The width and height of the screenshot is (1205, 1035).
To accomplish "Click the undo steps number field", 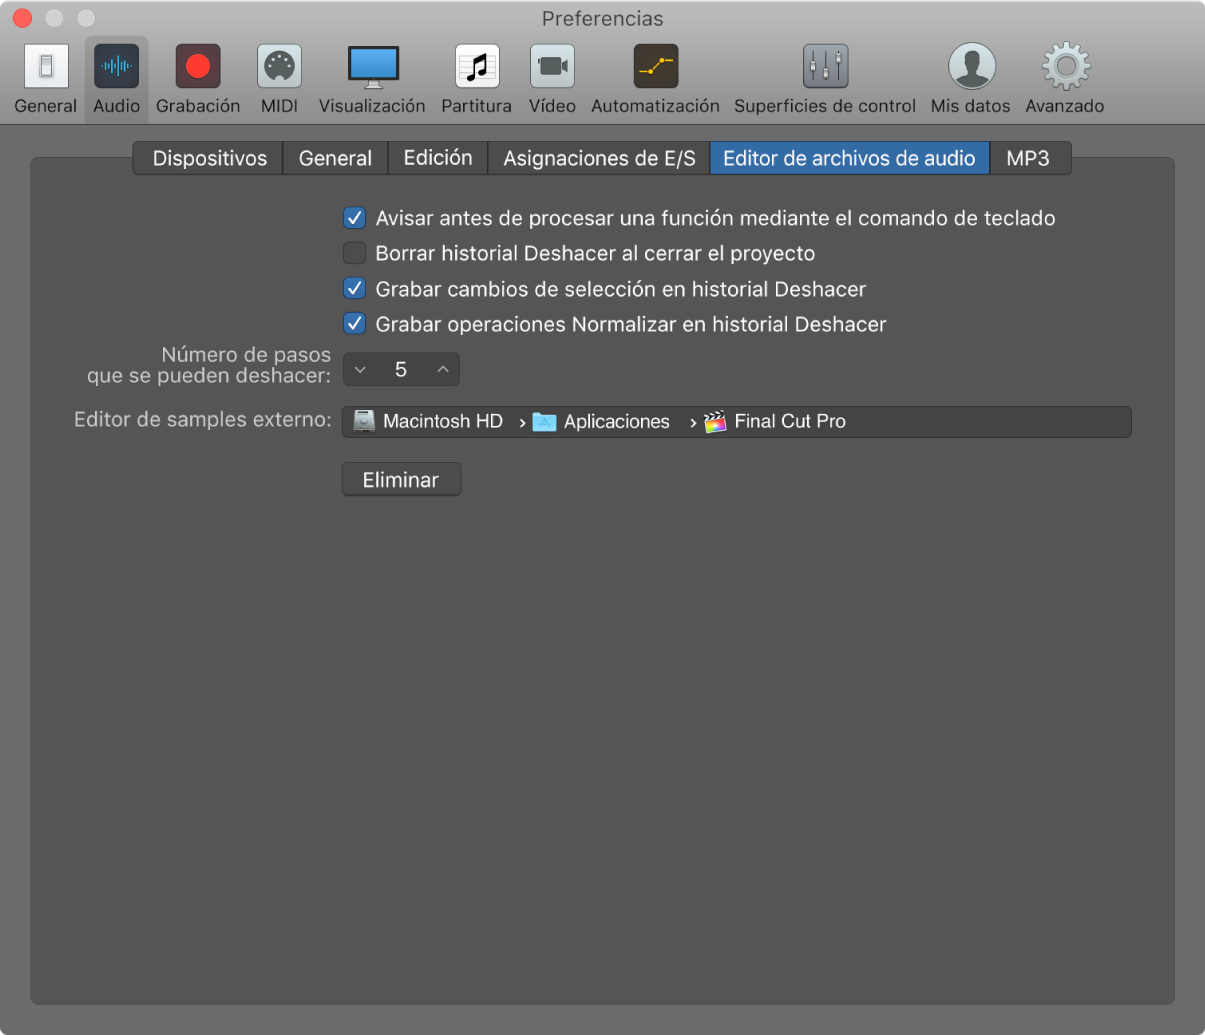I will [x=401, y=370].
